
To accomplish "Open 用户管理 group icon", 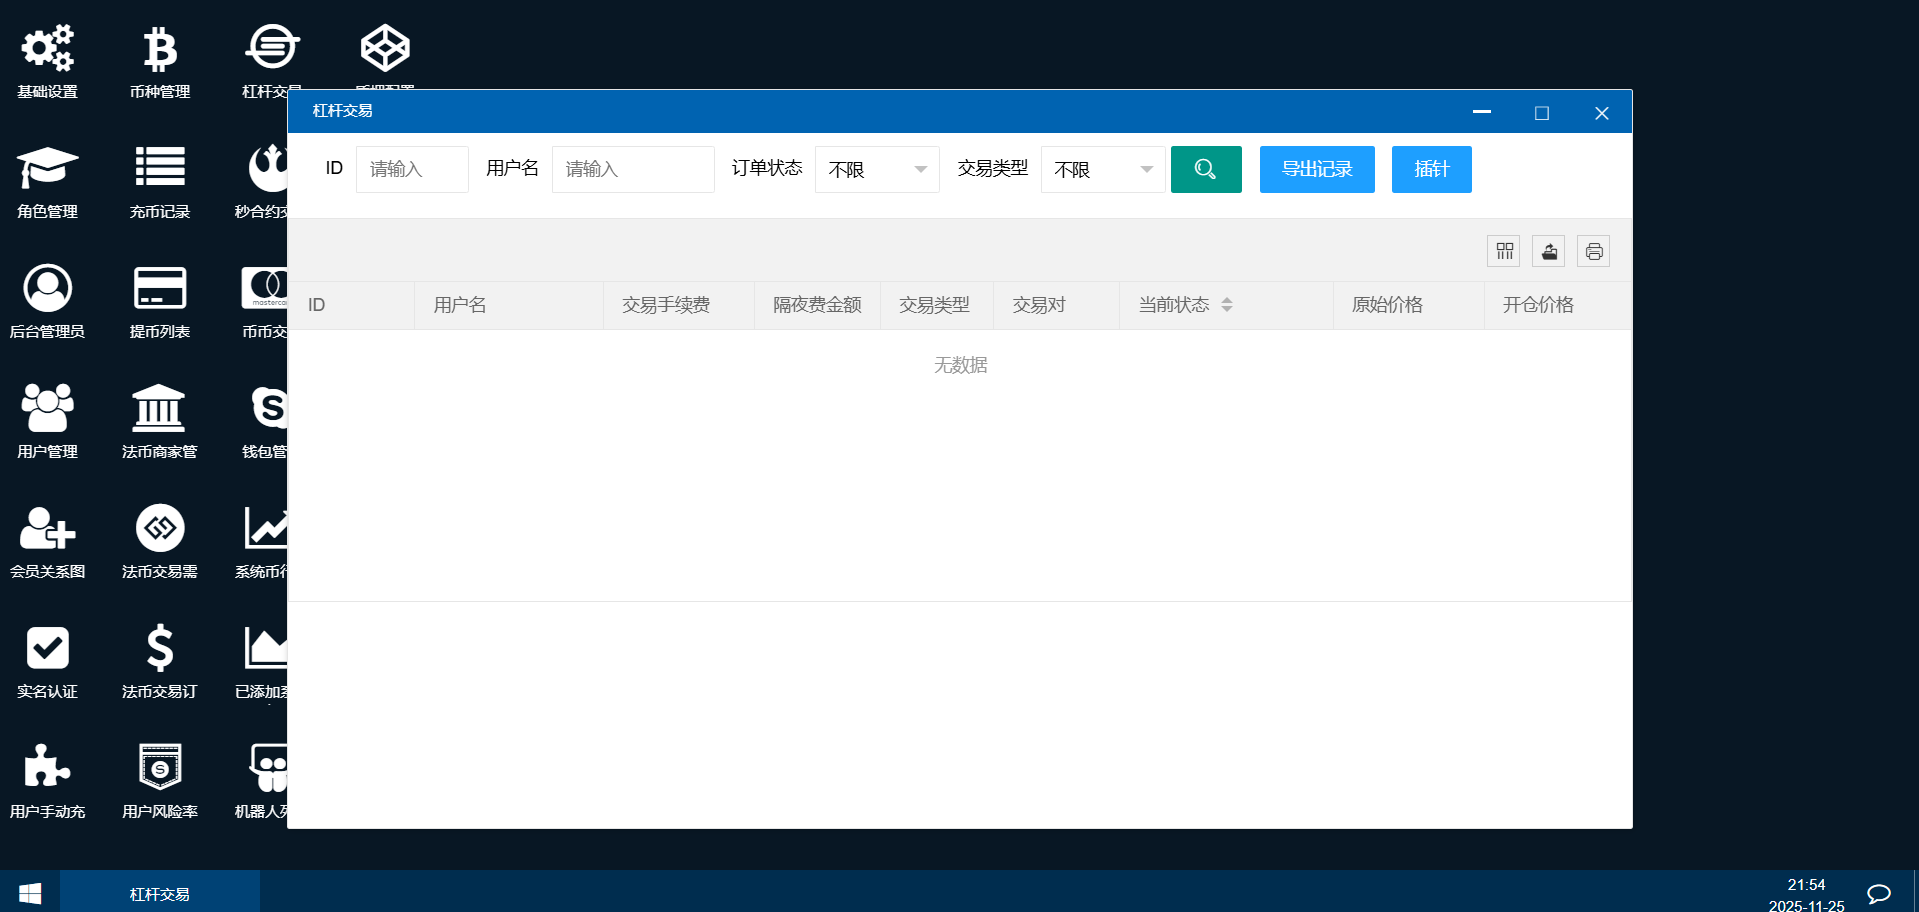I will (47, 408).
